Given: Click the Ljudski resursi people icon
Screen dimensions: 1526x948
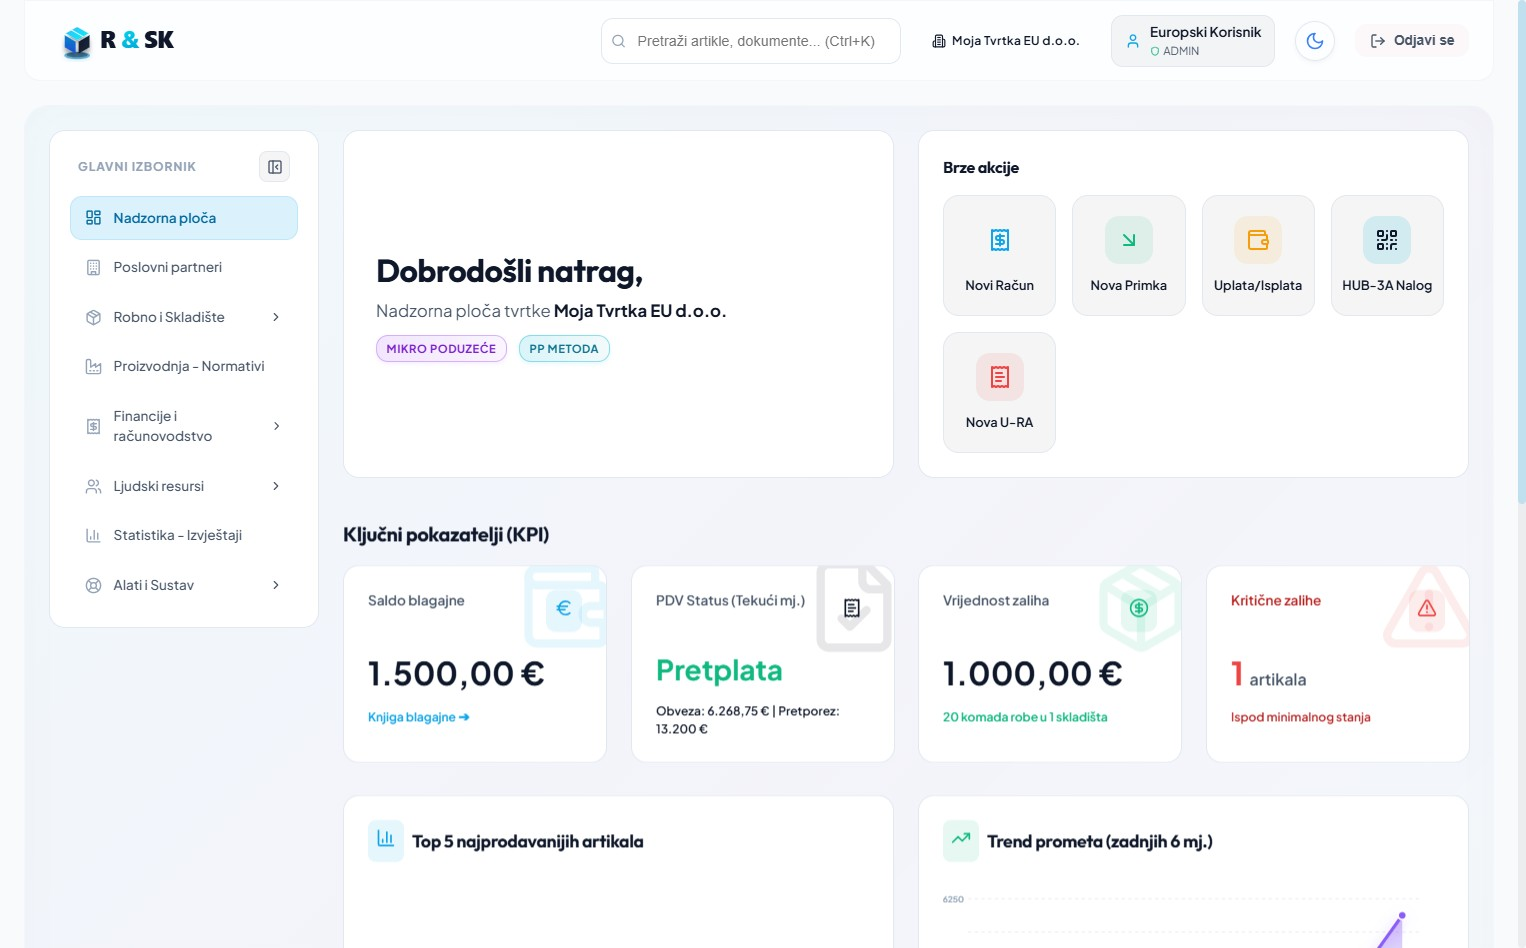Looking at the screenshot, I should point(93,486).
